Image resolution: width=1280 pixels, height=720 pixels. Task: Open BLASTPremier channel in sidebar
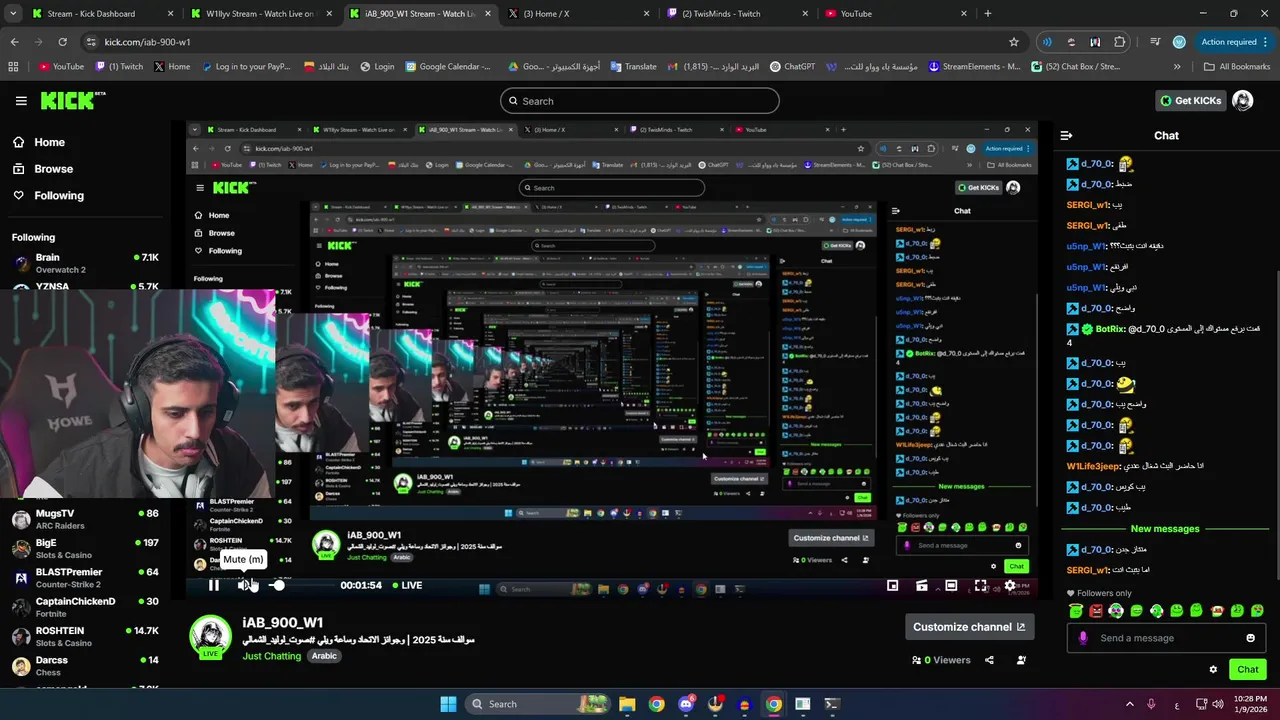point(85,578)
